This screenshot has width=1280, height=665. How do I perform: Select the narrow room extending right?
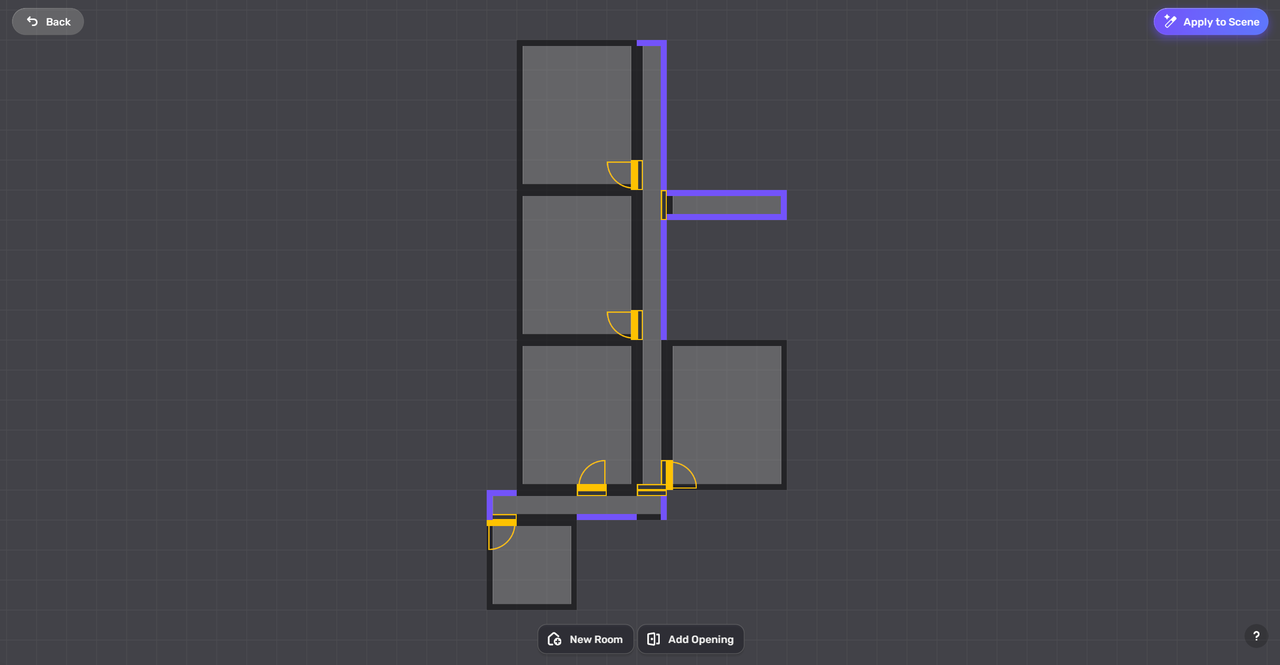click(x=726, y=205)
